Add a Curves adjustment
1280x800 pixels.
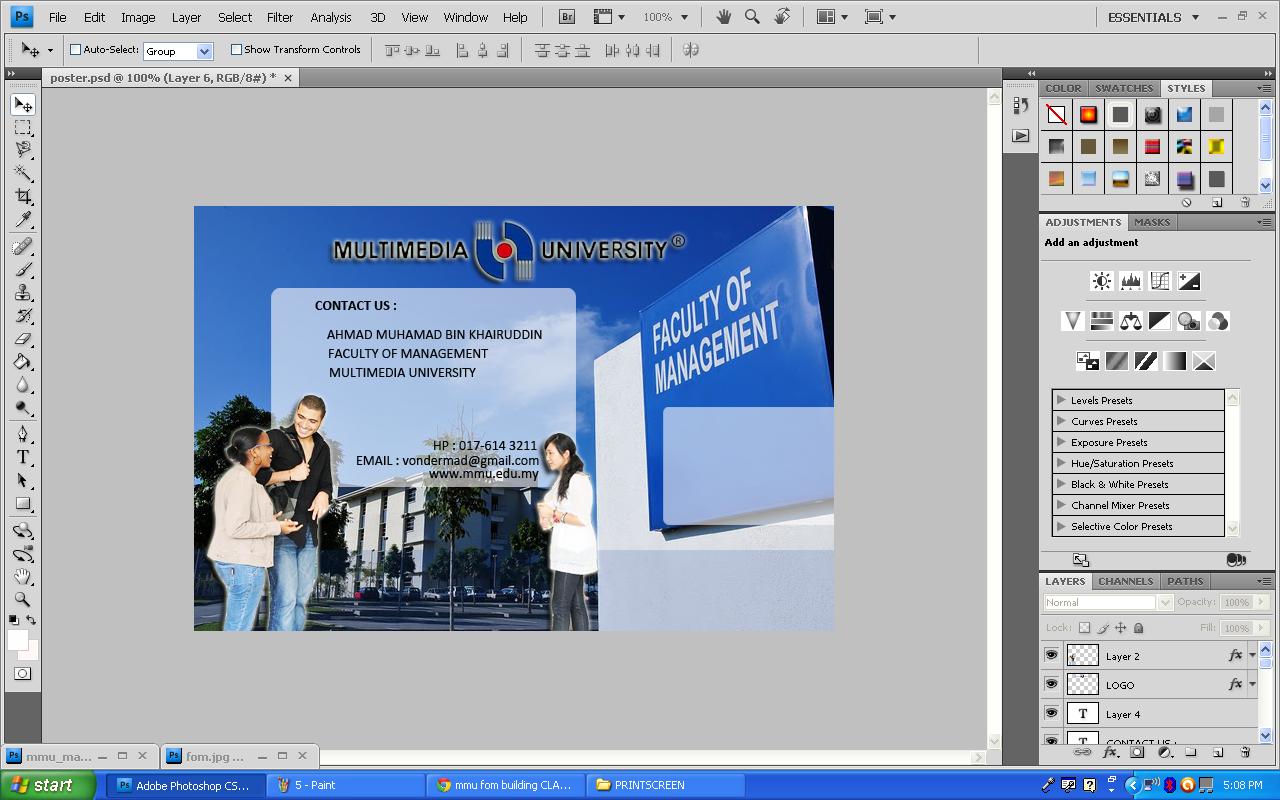pos(1160,281)
